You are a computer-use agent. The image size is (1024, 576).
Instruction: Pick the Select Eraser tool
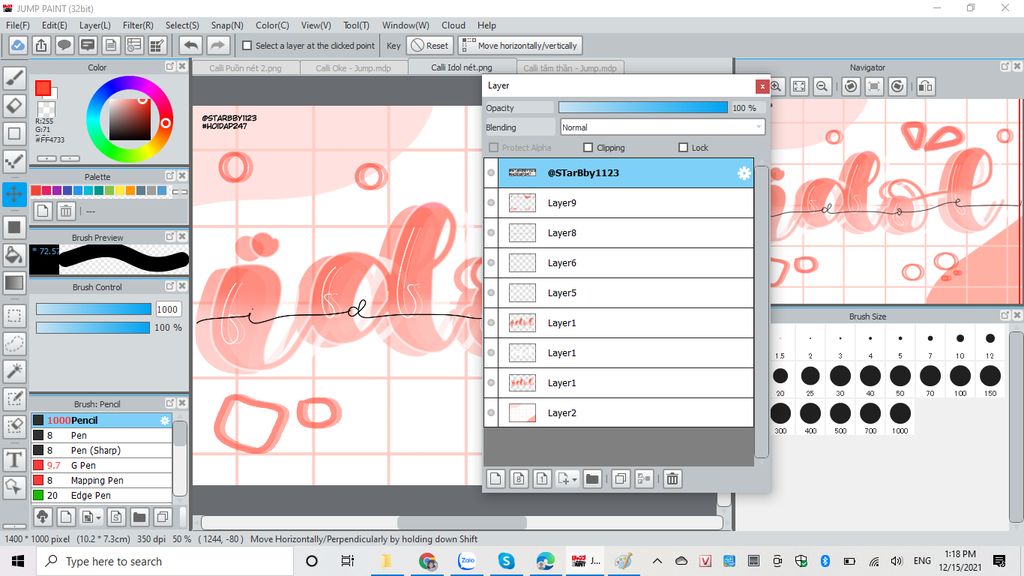pos(14,426)
